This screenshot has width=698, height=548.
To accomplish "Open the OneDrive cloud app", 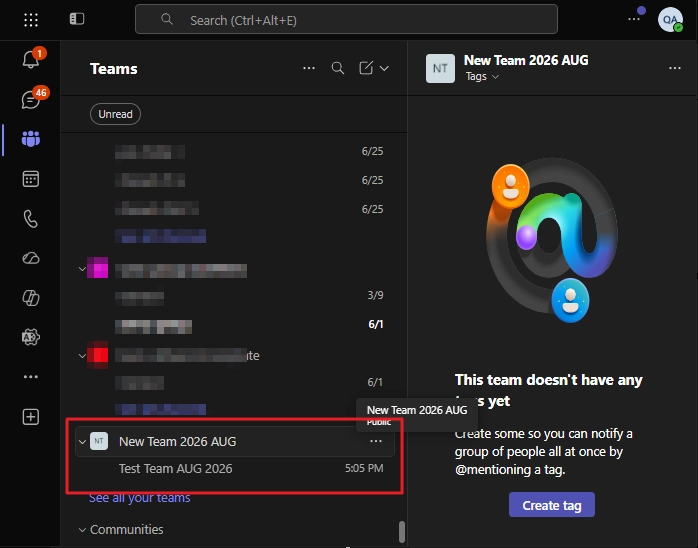I will pyautogui.click(x=31, y=258).
